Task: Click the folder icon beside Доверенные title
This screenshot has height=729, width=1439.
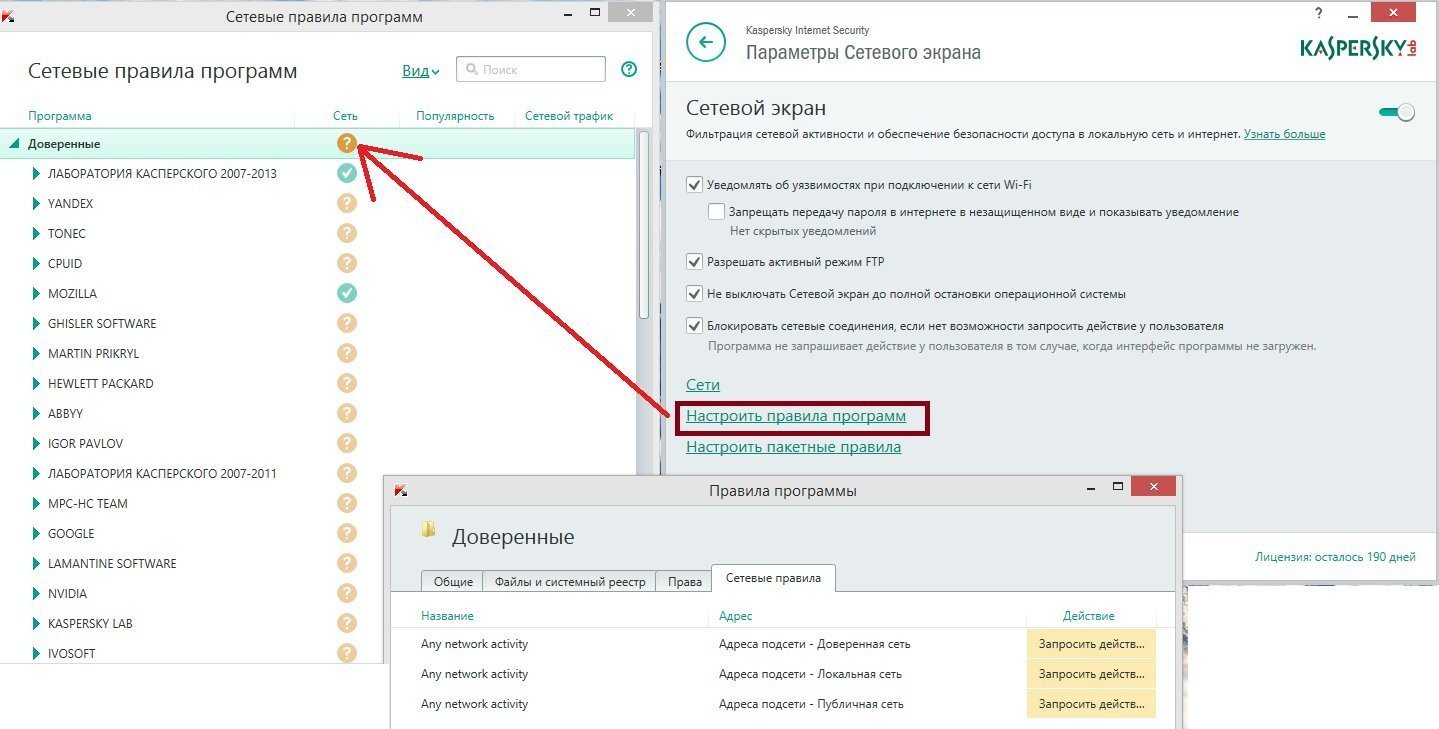Action: [x=428, y=529]
